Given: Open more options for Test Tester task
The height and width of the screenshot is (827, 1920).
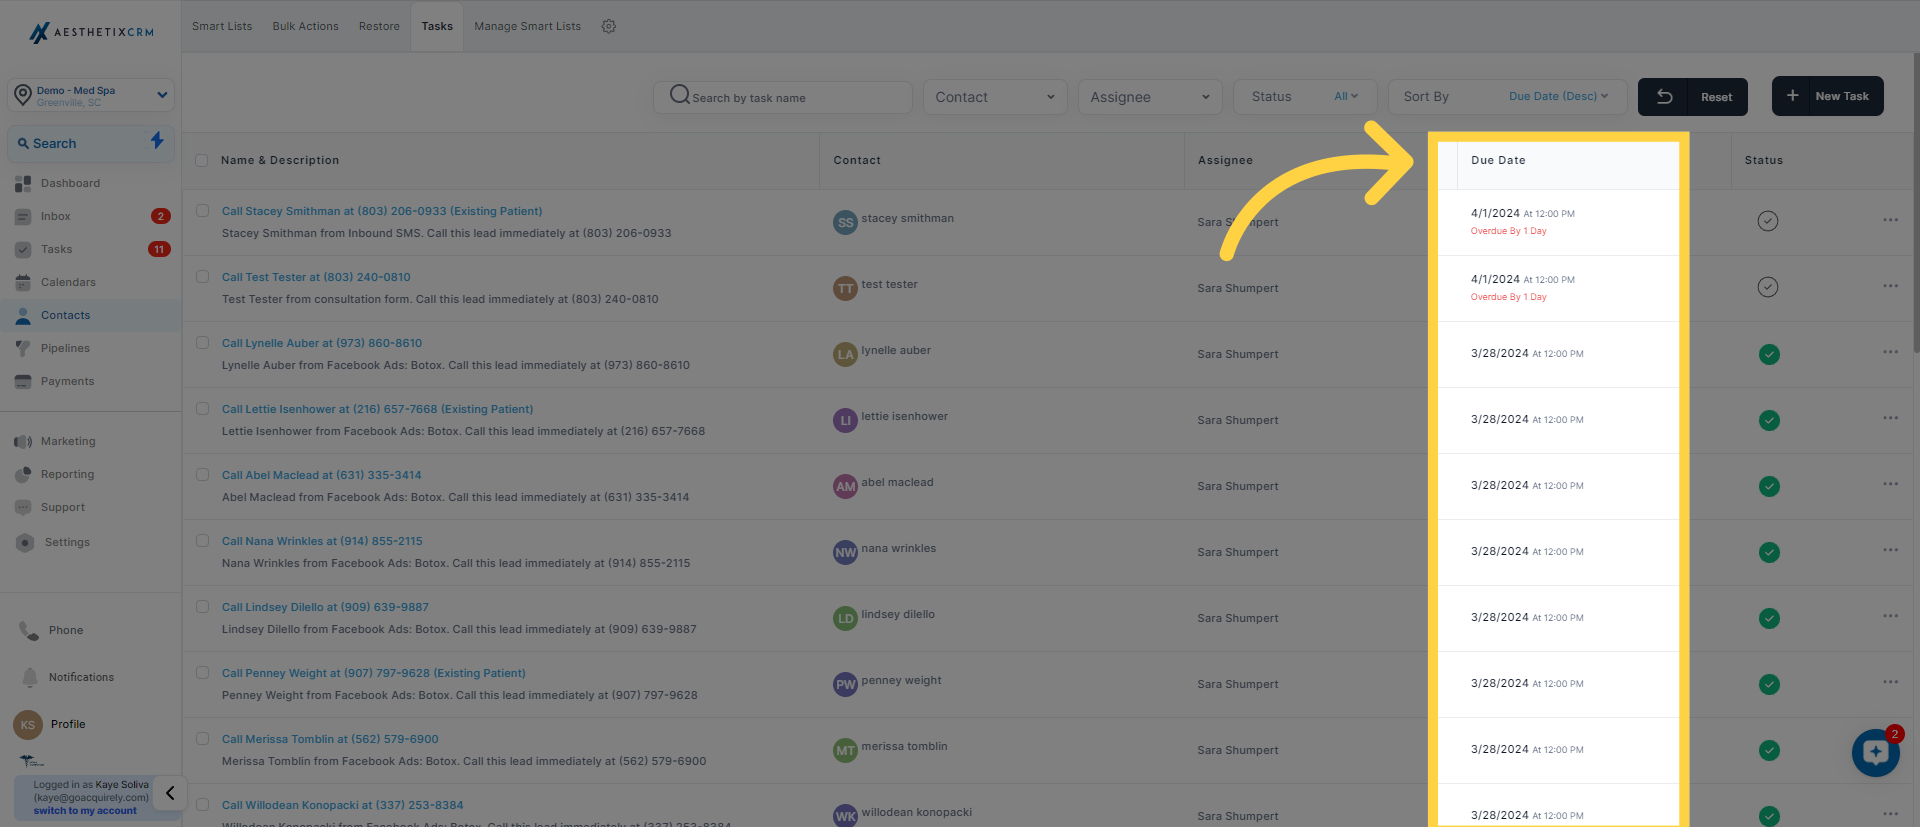Looking at the screenshot, I should [1890, 286].
